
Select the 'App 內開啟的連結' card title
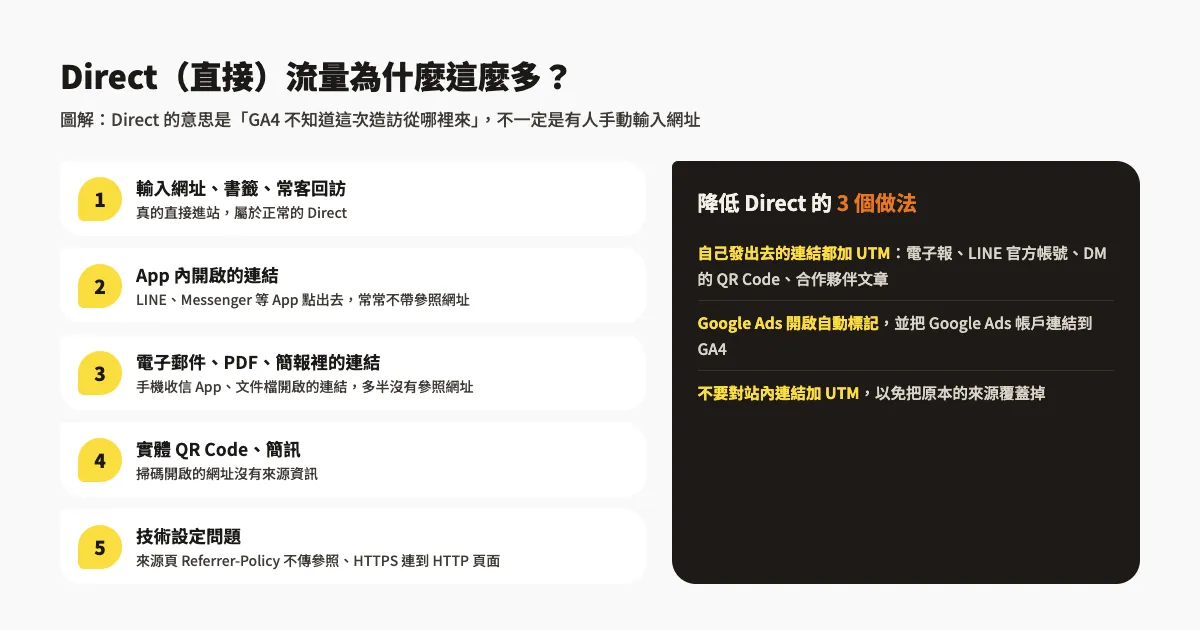[207, 275]
